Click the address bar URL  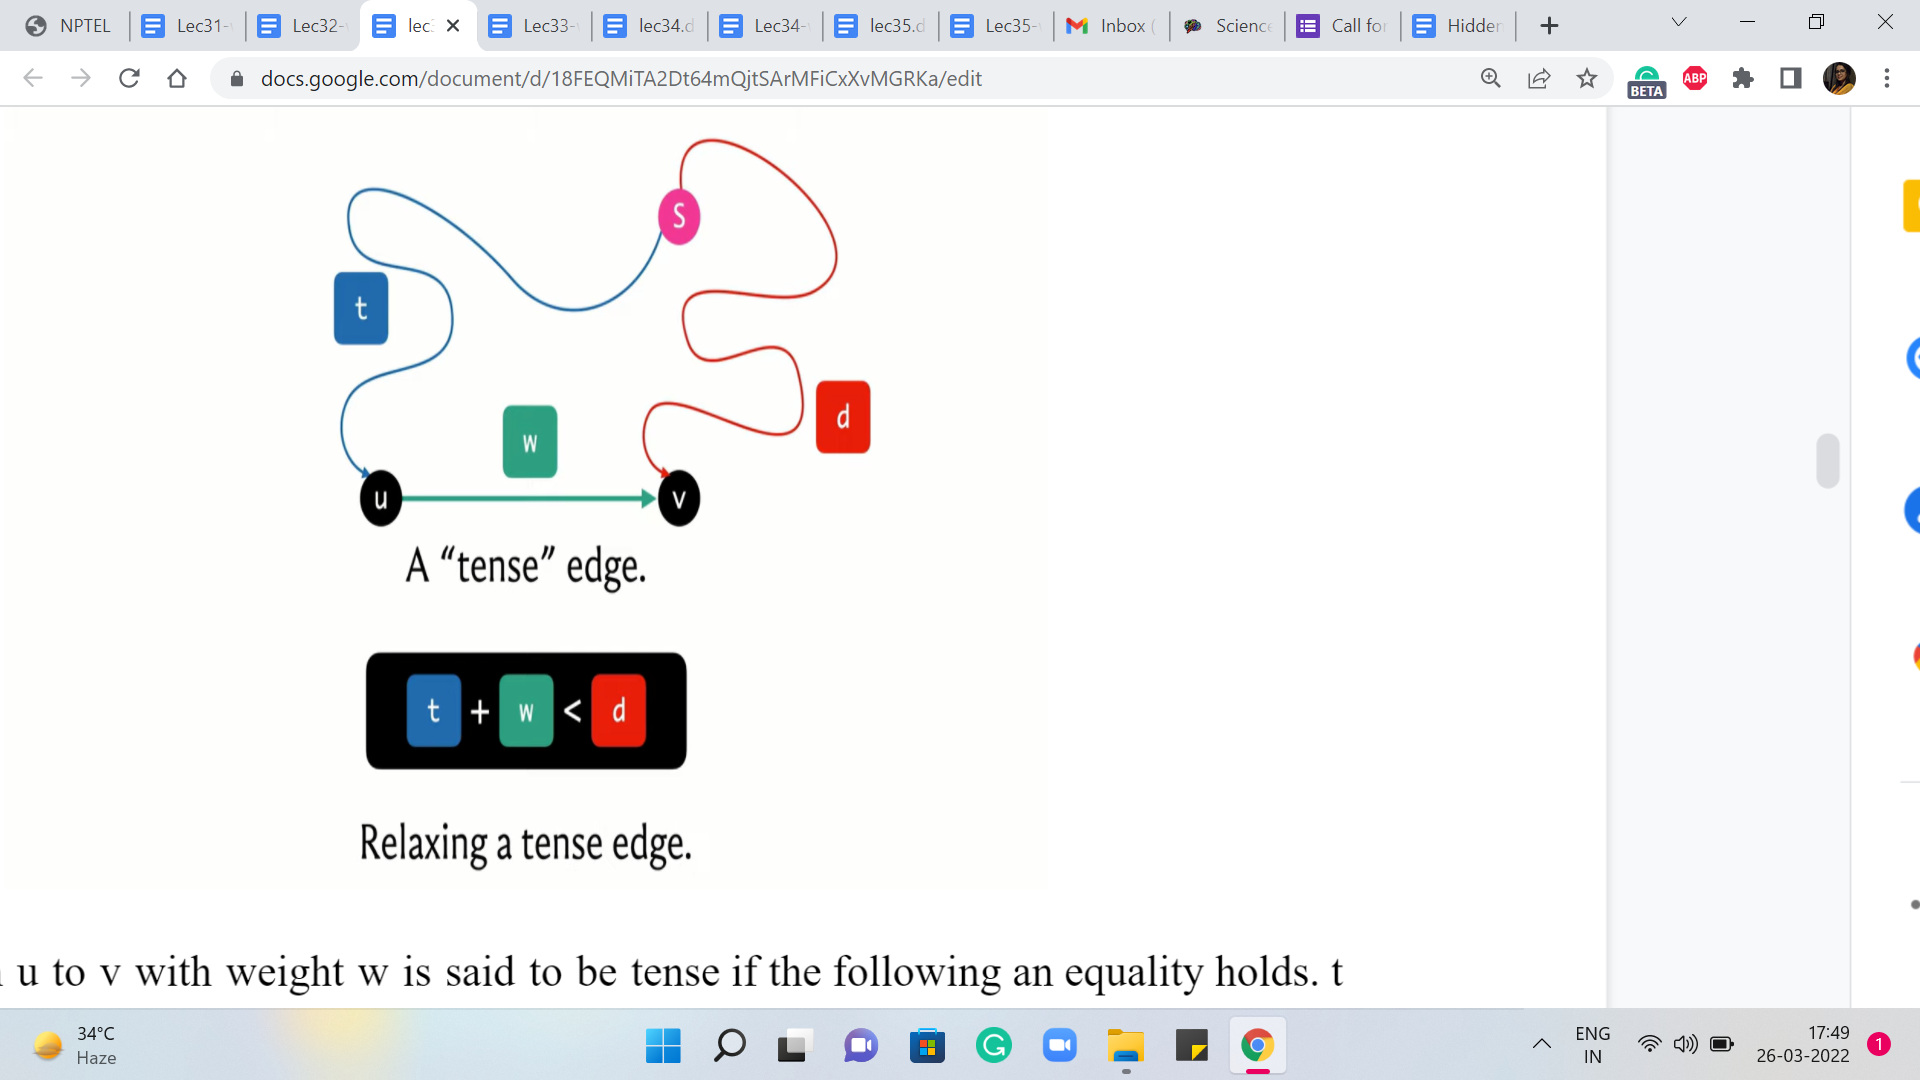620,78
